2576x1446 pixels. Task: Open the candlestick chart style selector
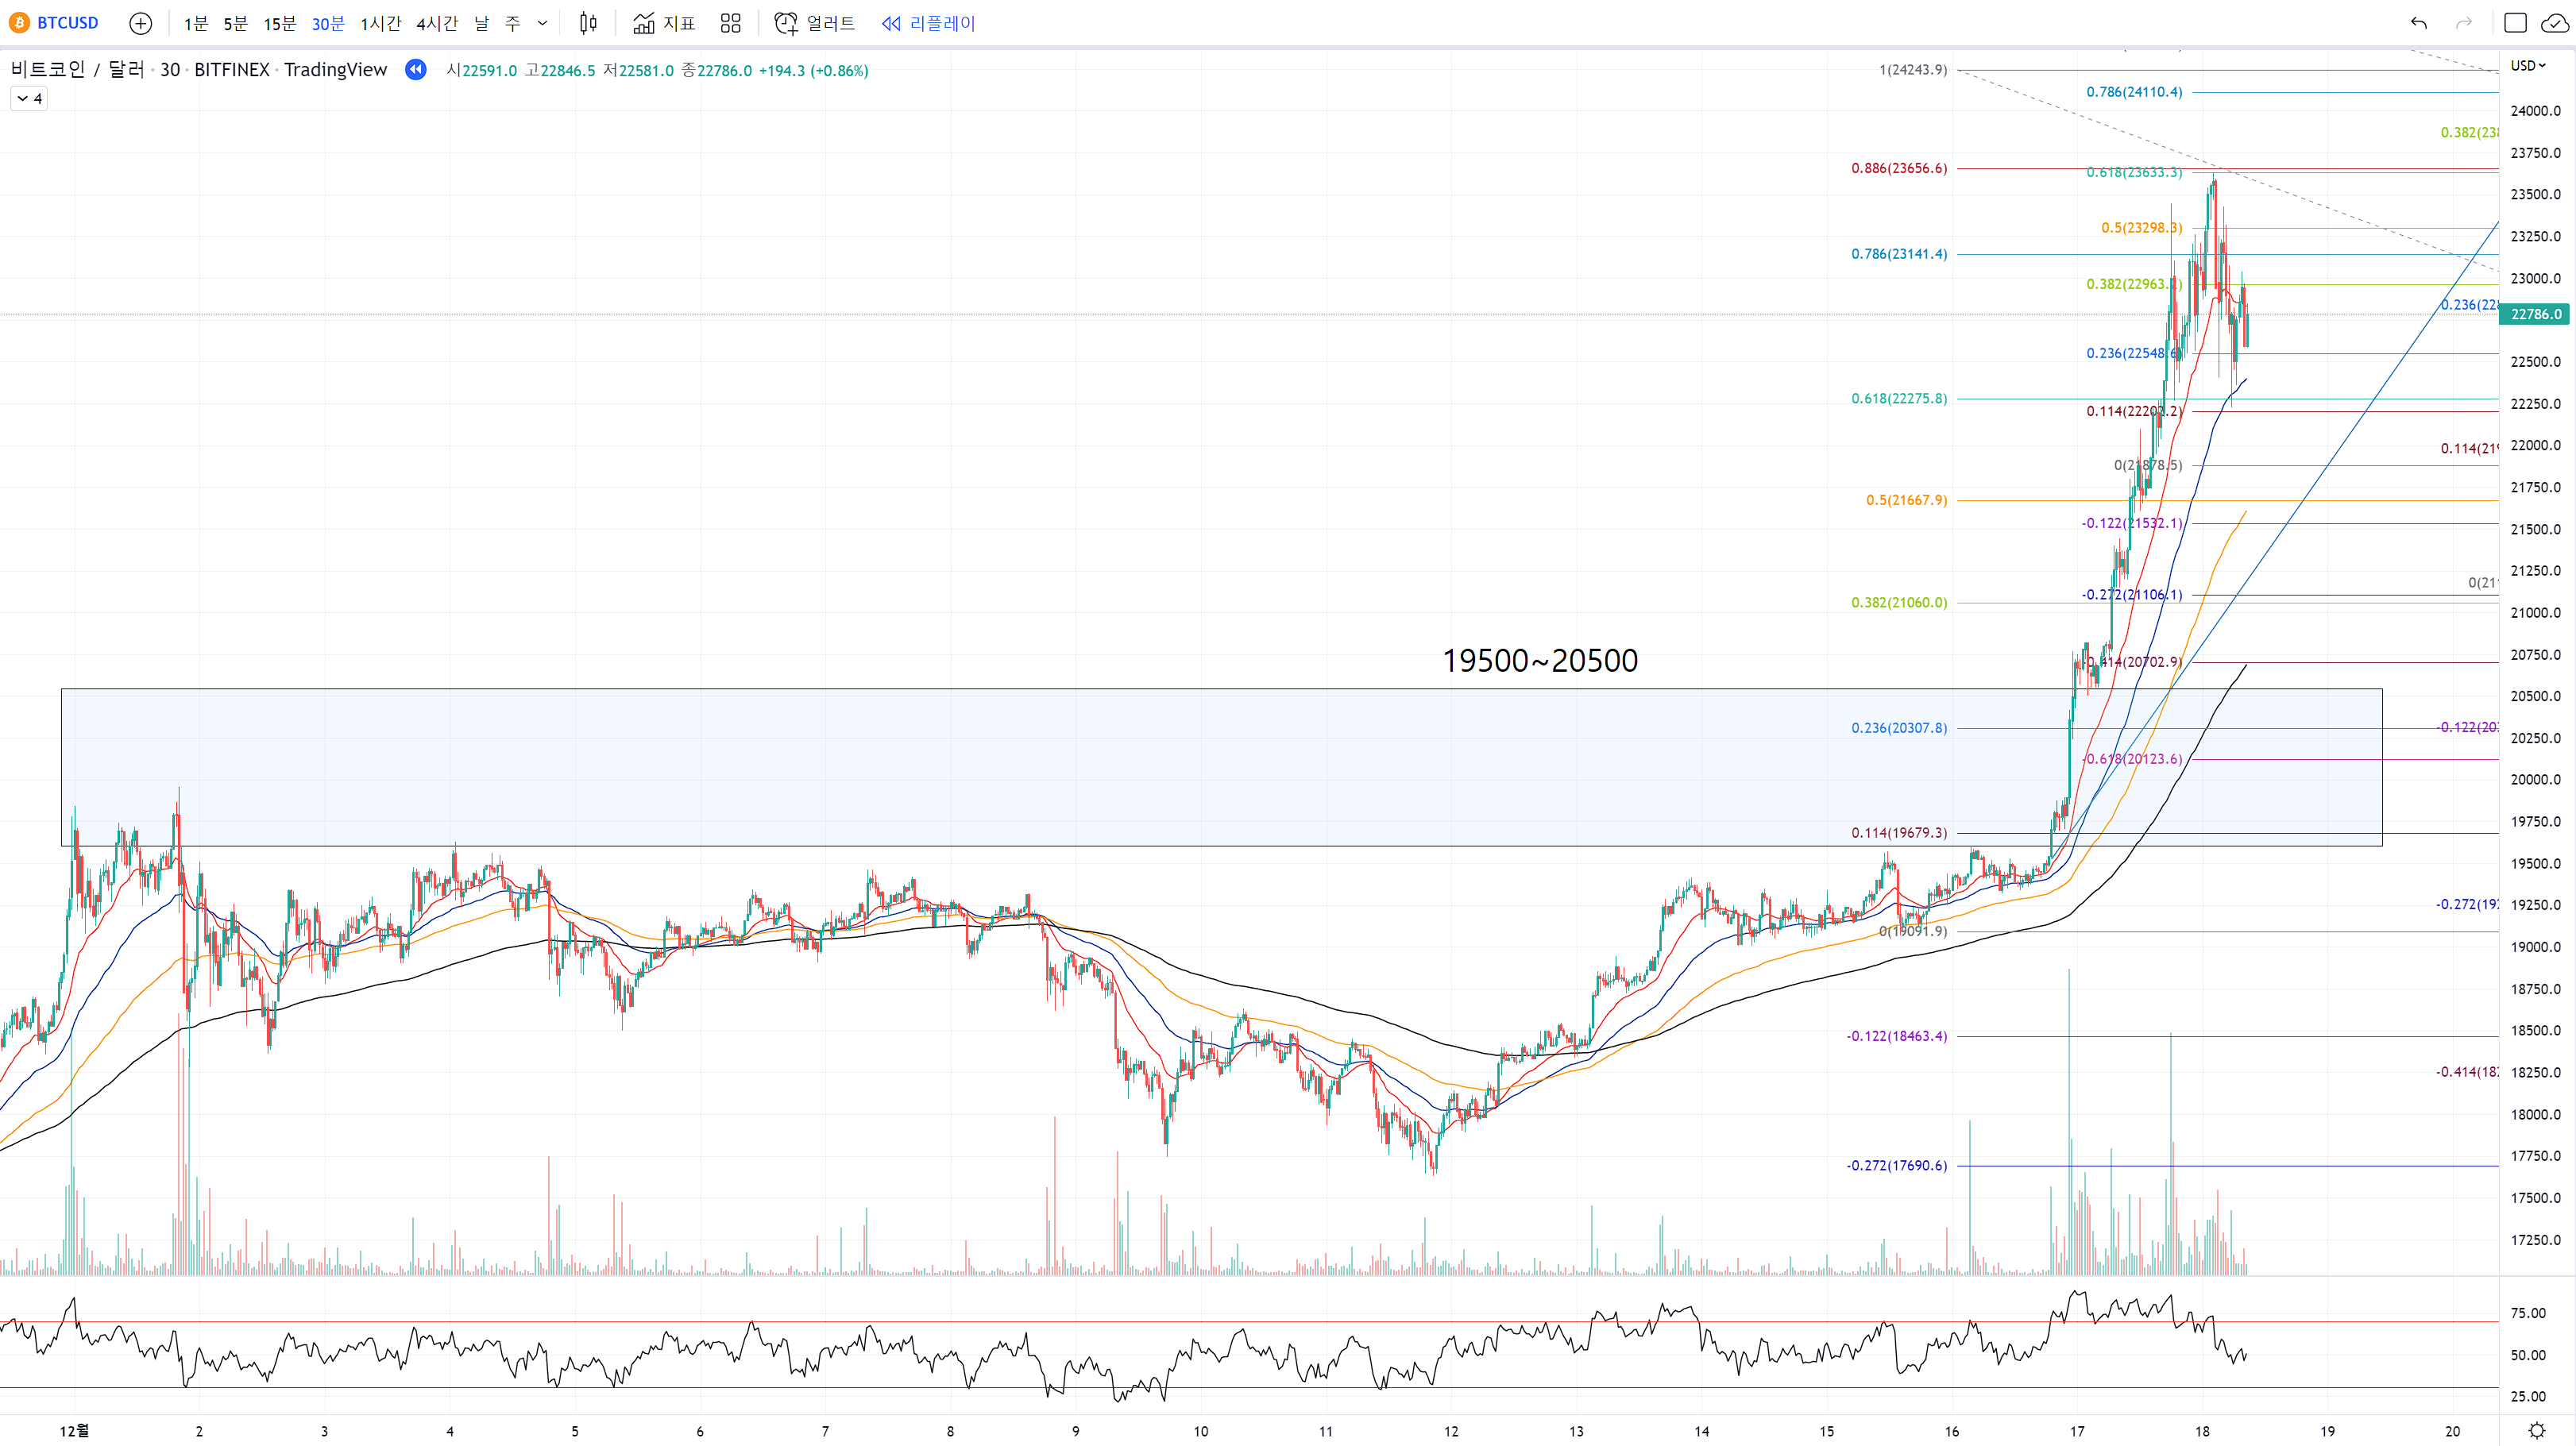point(588,23)
